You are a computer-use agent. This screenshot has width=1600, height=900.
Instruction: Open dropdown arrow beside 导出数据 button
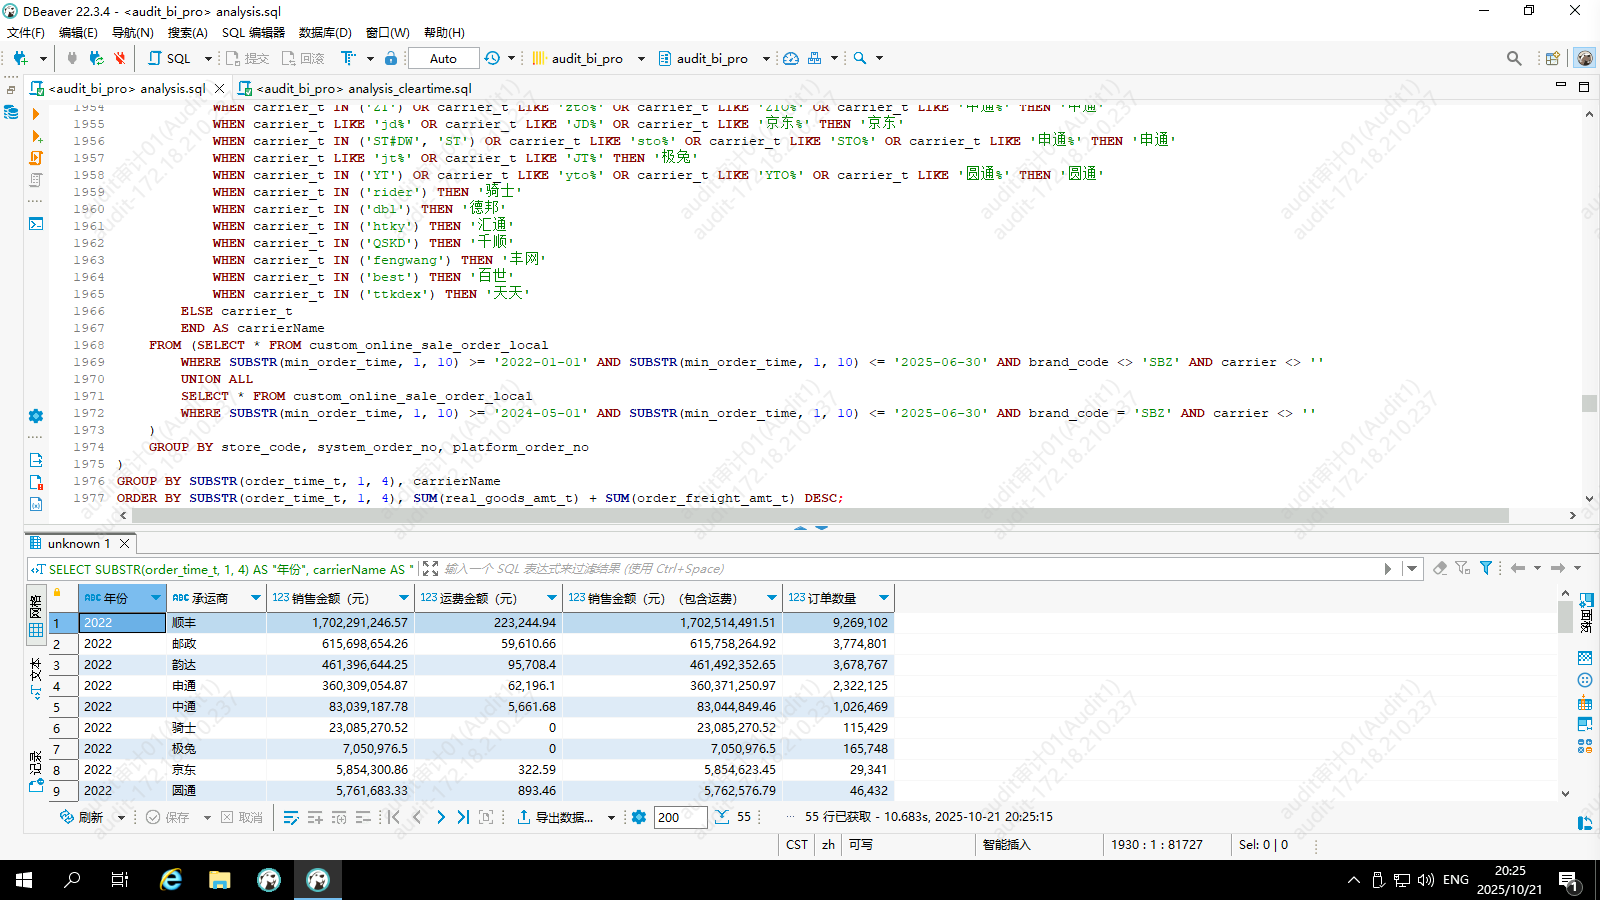click(x=612, y=817)
